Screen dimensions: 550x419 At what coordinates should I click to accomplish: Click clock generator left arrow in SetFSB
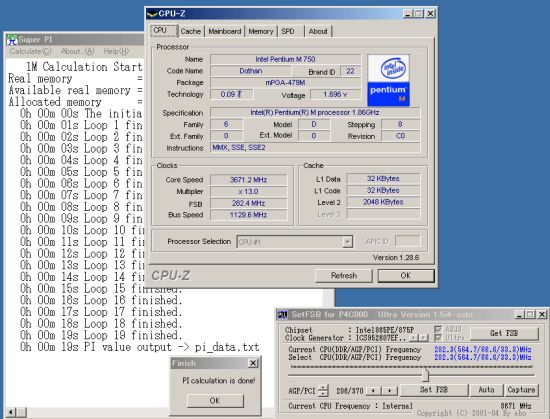(414, 338)
